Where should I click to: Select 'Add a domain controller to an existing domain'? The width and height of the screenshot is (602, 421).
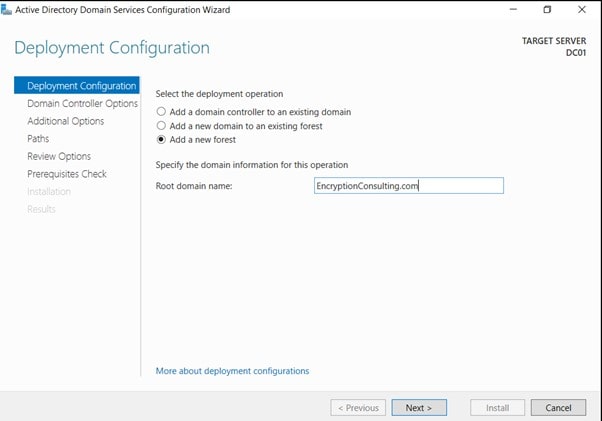161,112
